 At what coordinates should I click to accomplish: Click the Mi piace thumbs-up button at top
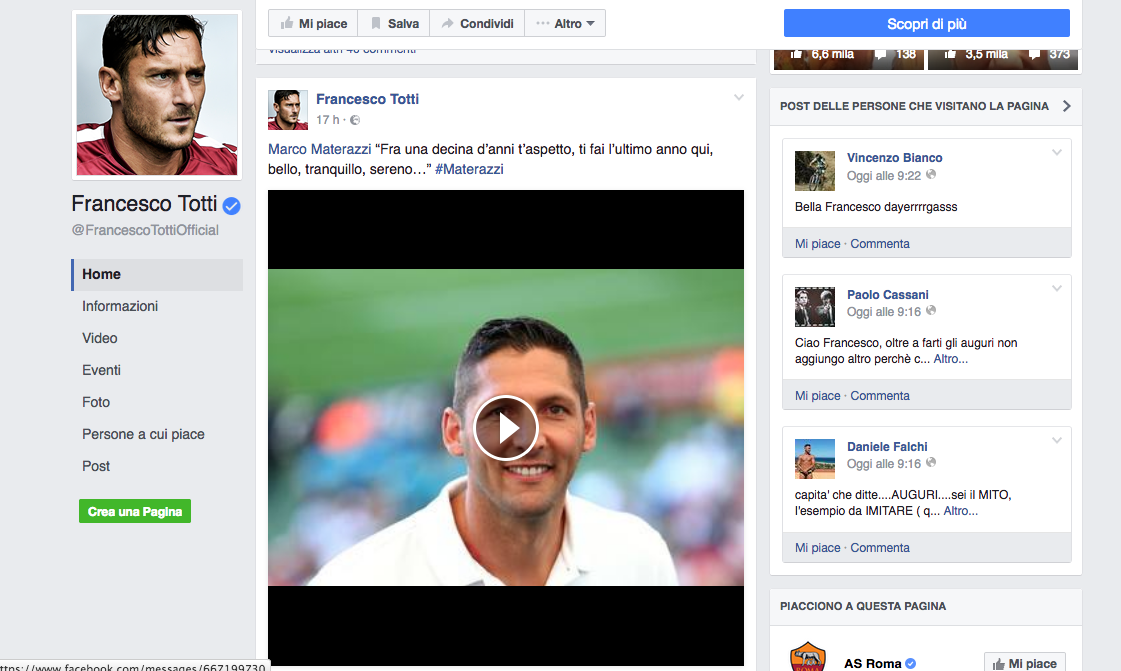pos(313,24)
